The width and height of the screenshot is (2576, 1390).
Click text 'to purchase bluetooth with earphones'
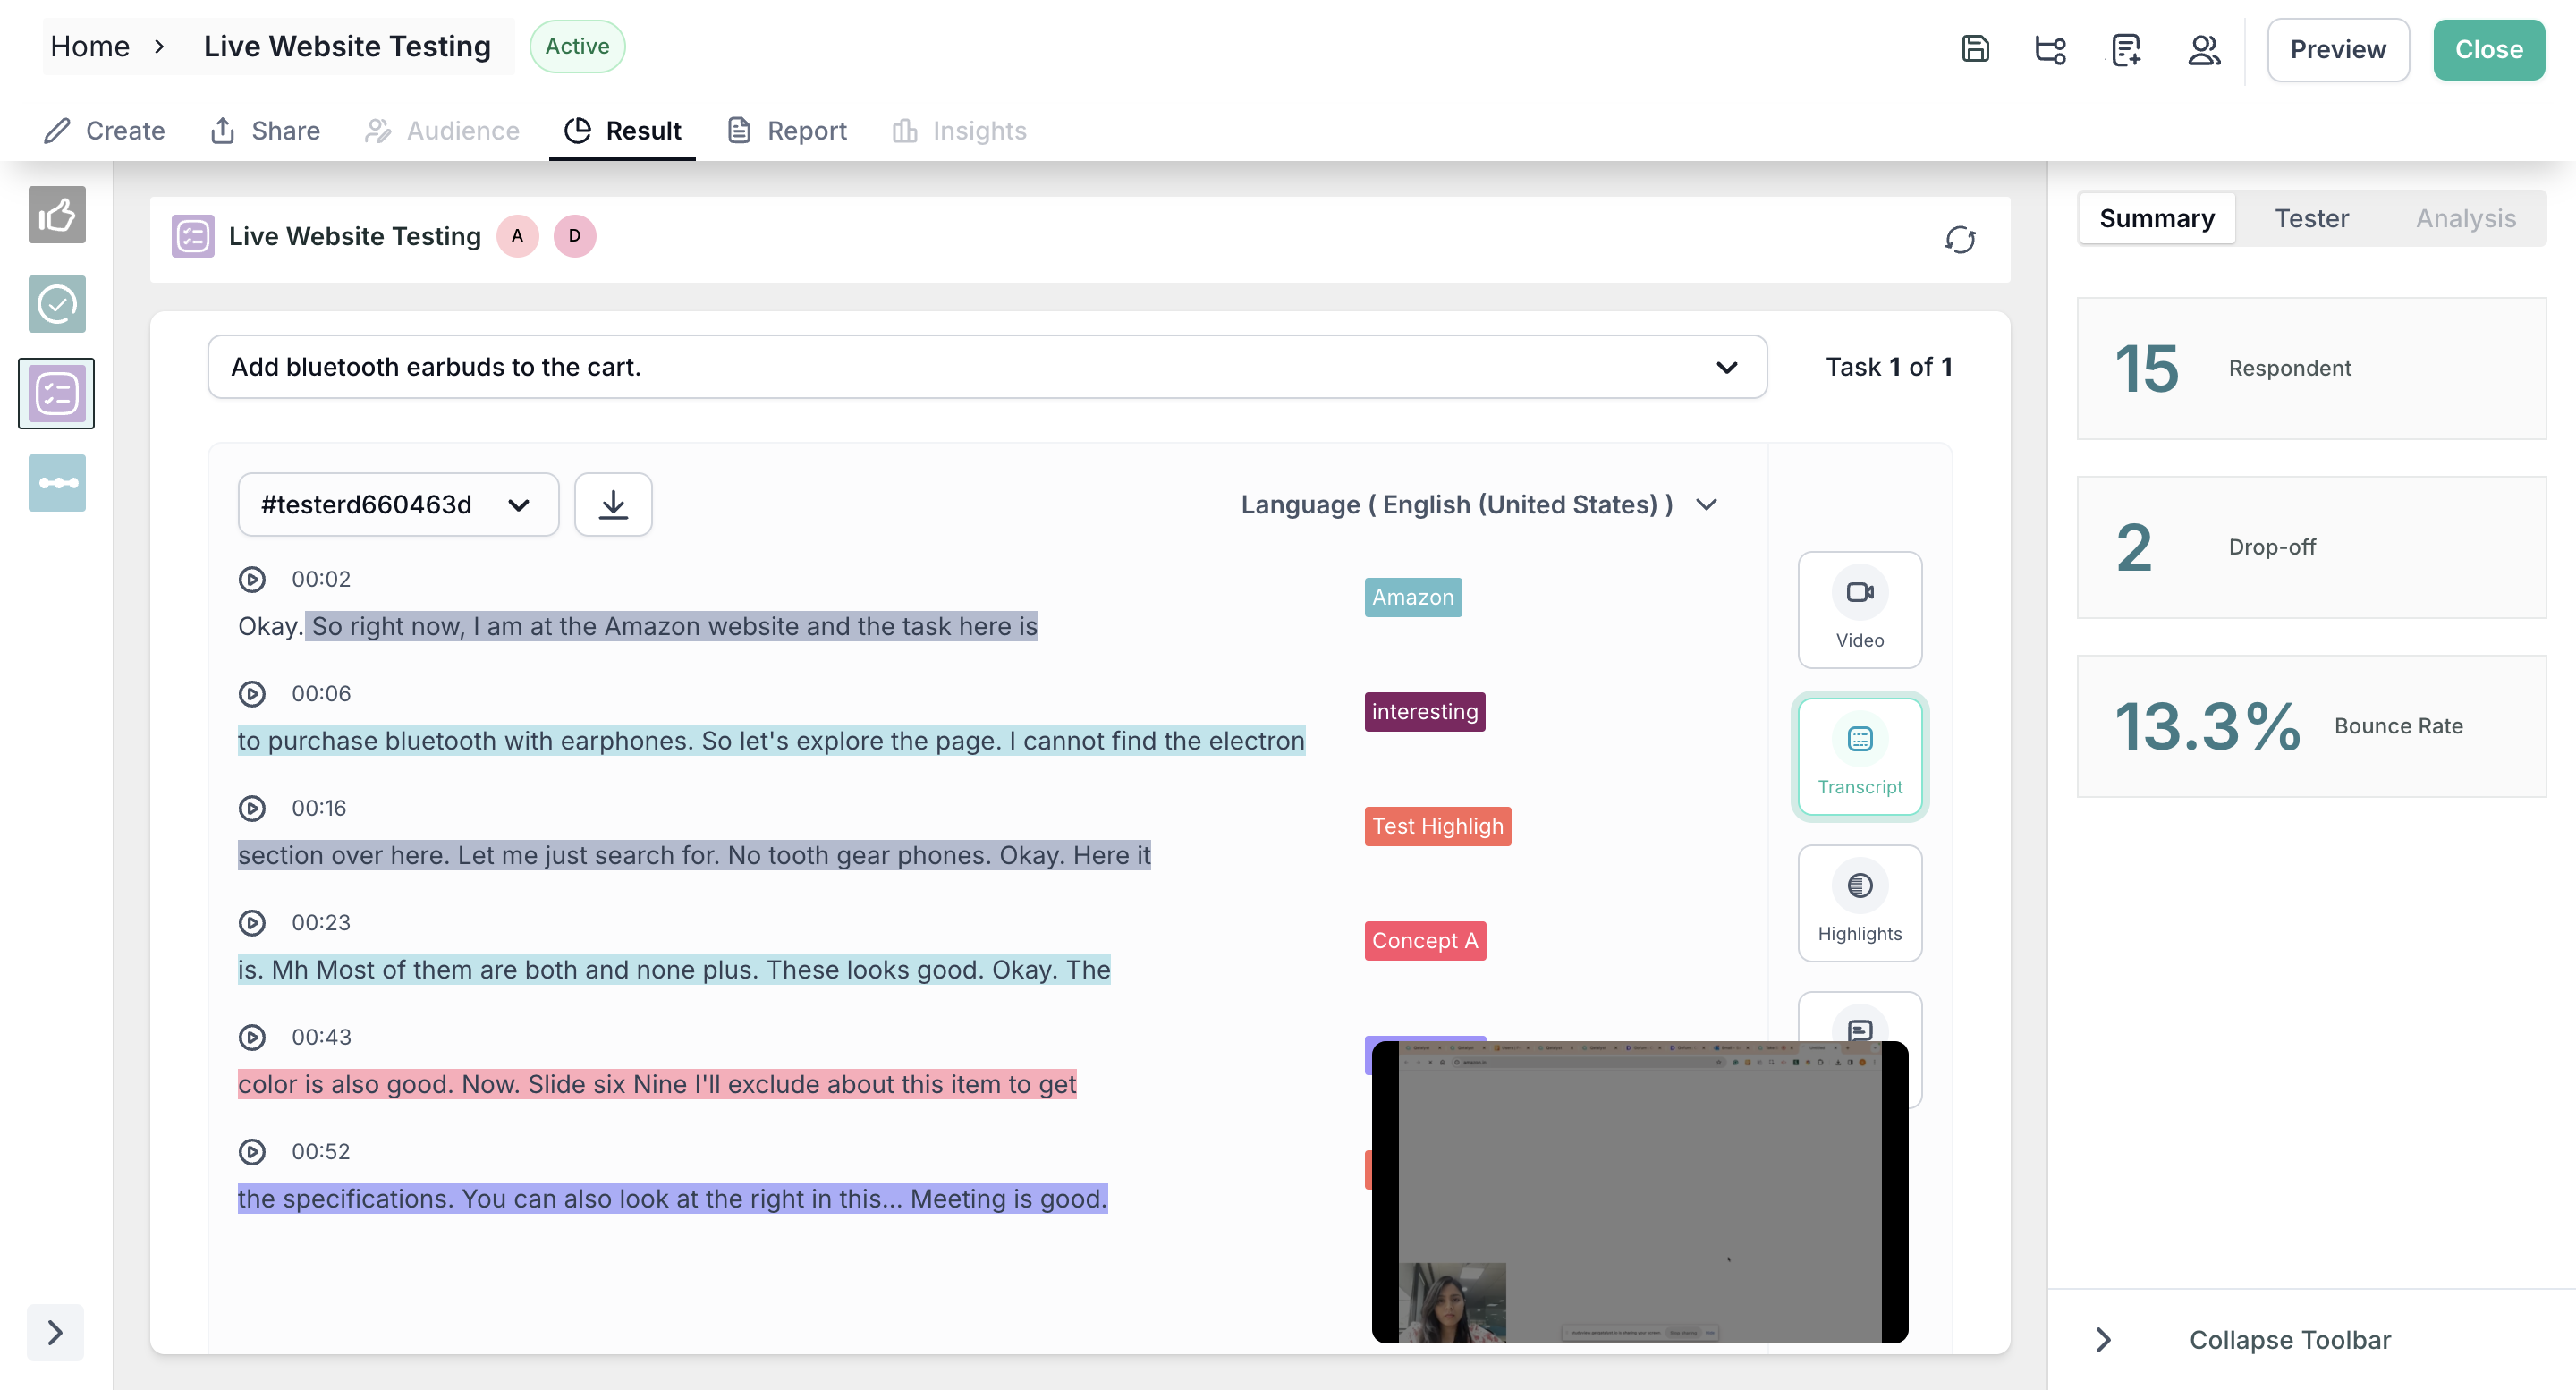(x=465, y=741)
